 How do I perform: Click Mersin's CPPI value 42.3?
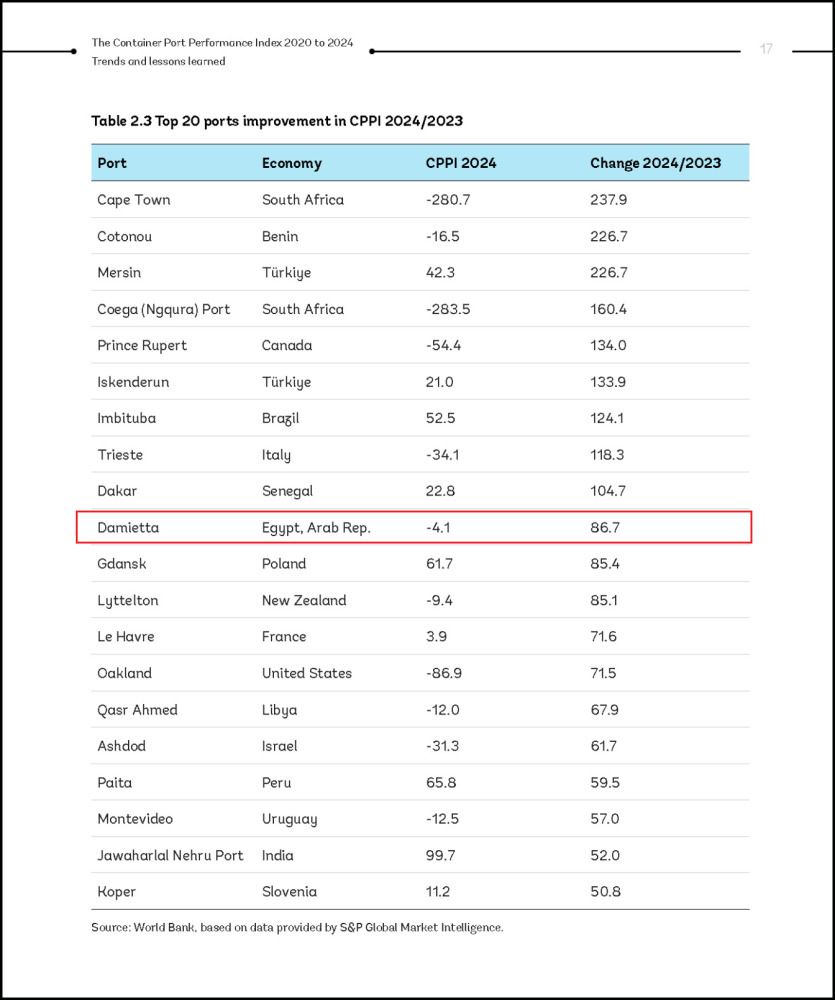pos(441,273)
